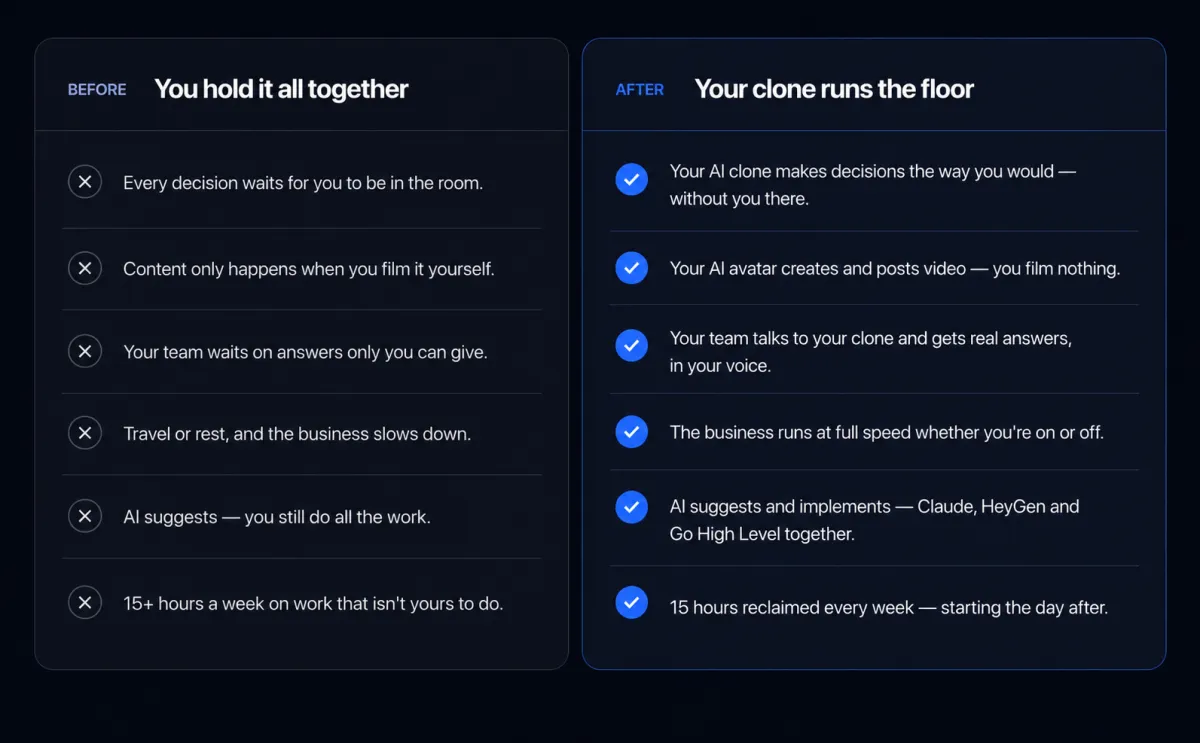Click the text '15+ hours a week on work'

pyautogui.click(x=219, y=603)
